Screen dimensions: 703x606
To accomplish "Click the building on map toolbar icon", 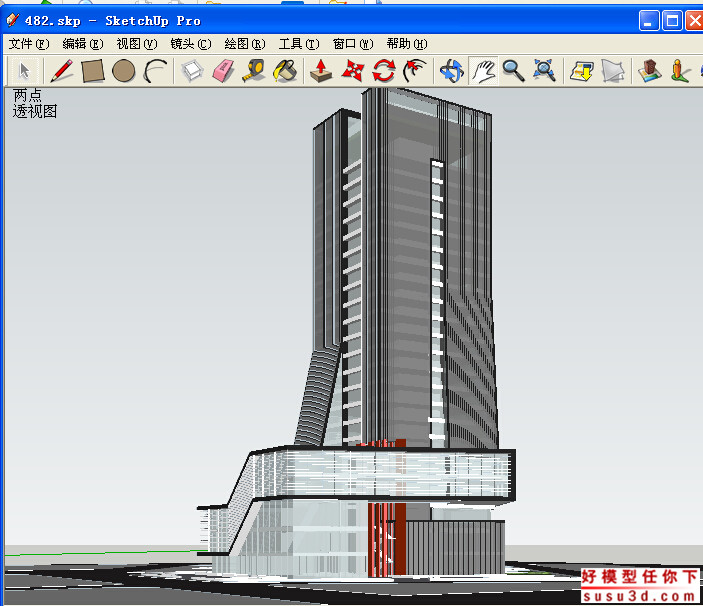I will click(x=650, y=71).
